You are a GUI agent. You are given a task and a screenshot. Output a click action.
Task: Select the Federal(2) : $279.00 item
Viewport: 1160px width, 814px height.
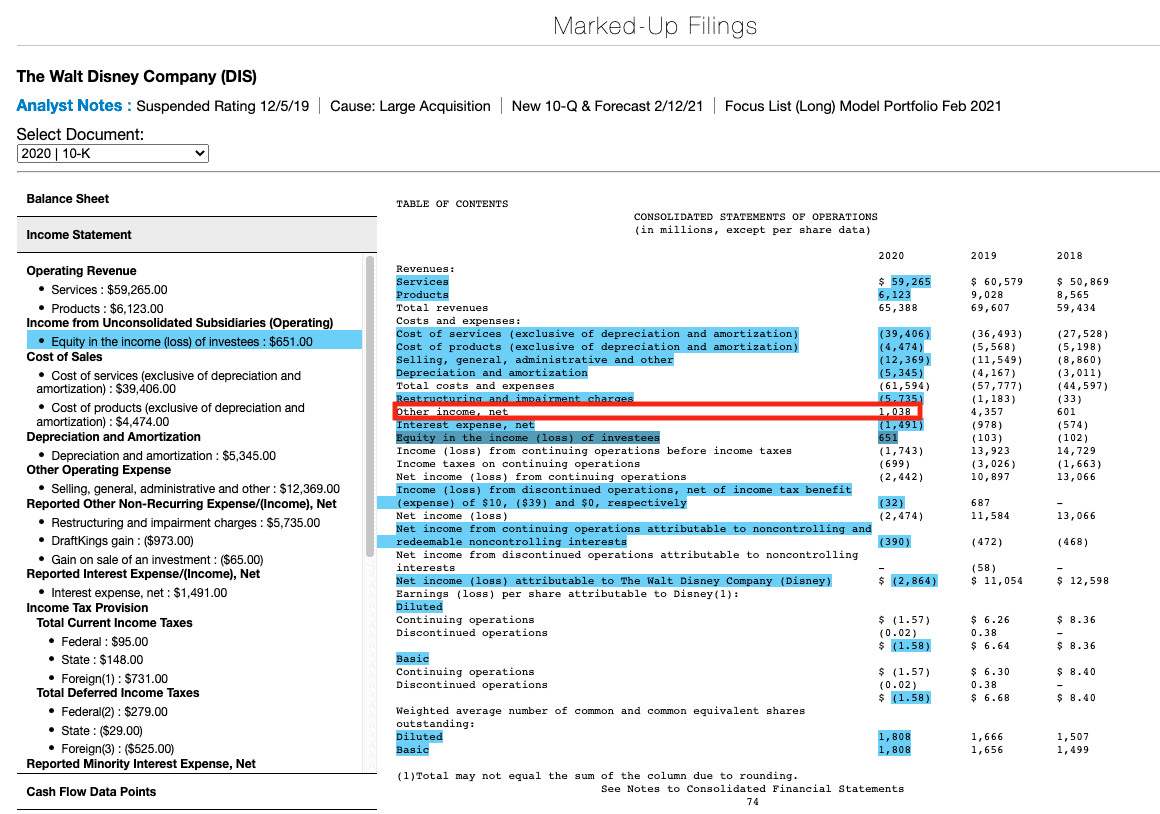(115, 712)
